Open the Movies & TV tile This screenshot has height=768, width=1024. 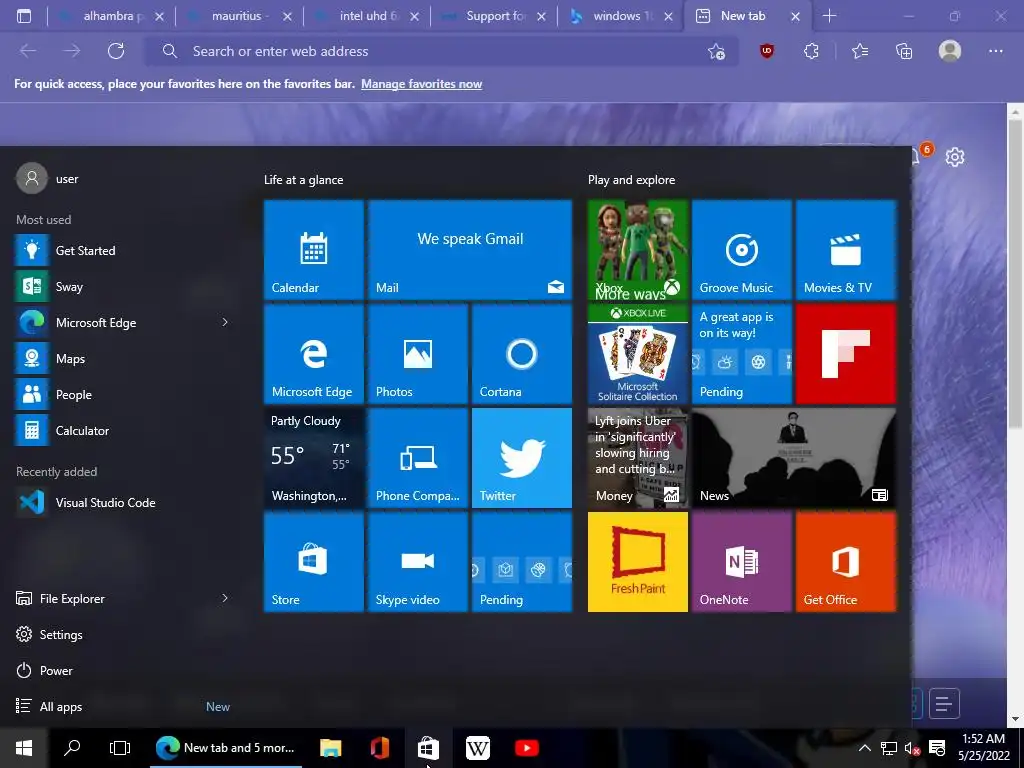[x=846, y=249]
